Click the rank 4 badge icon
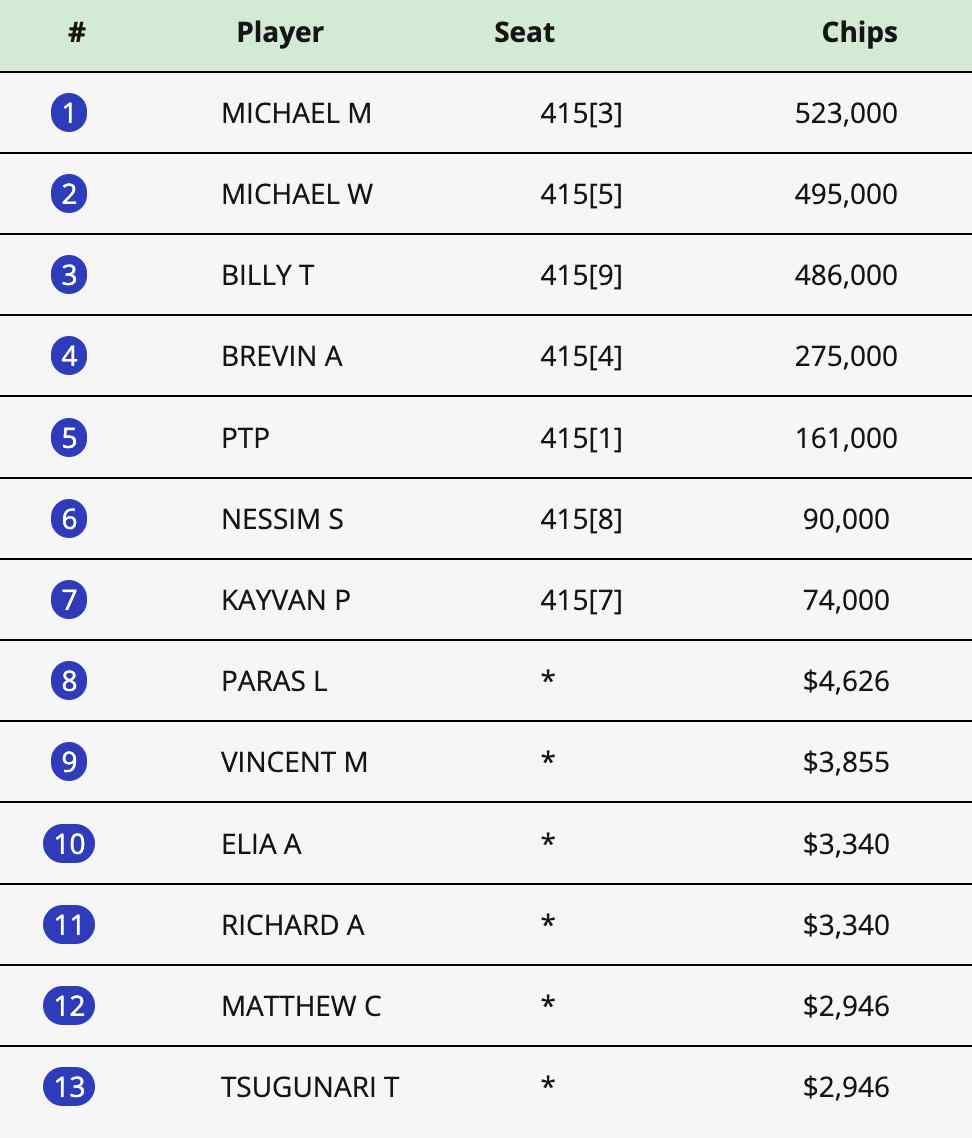This screenshot has height=1138, width=972. 69,356
